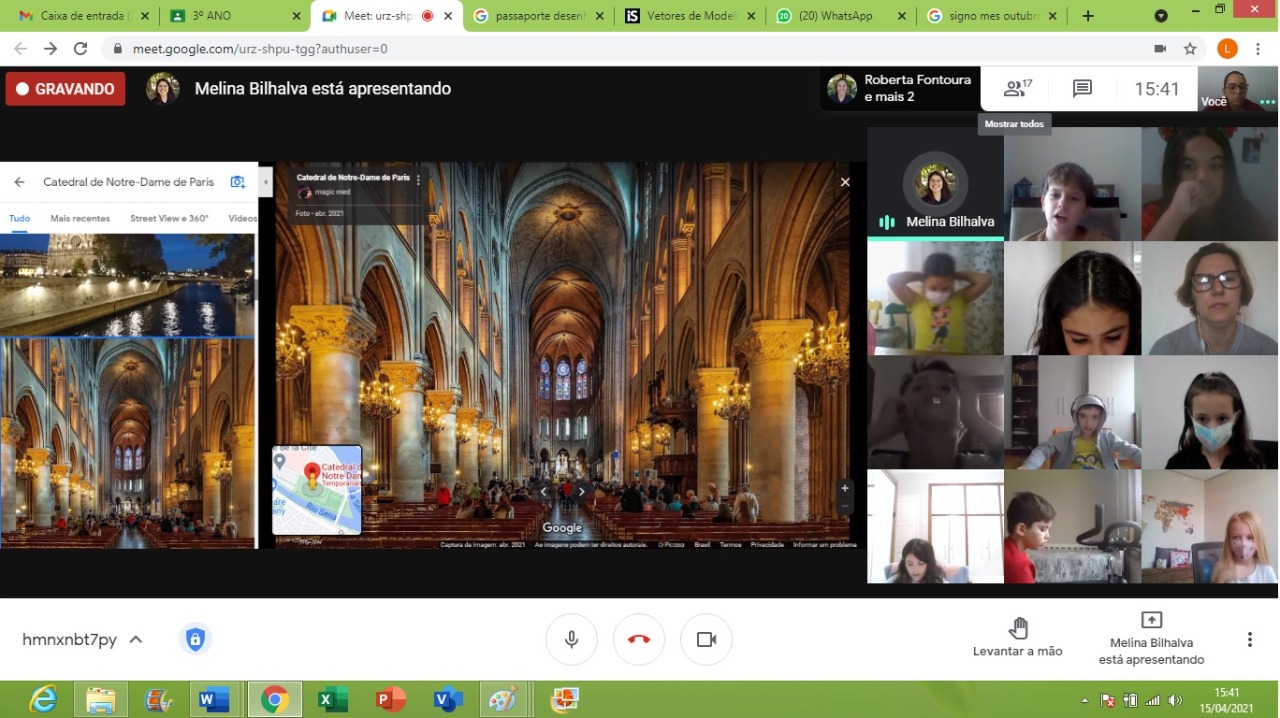Click the Levantar a mão hand icon

click(1018, 628)
